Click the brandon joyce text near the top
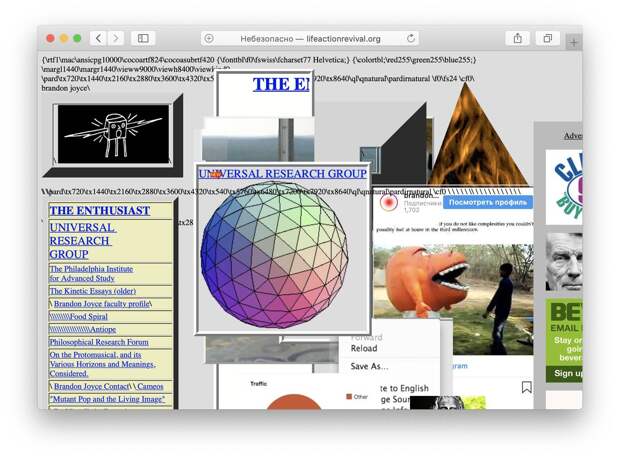This screenshot has height=459, width=620. 66,88
